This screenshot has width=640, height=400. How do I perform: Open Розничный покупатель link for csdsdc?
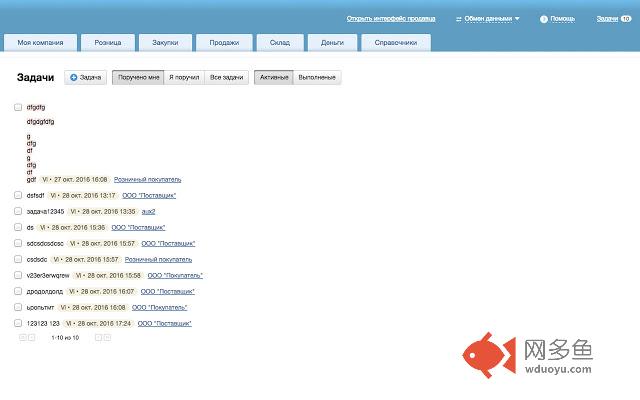(x=158, y=260)
